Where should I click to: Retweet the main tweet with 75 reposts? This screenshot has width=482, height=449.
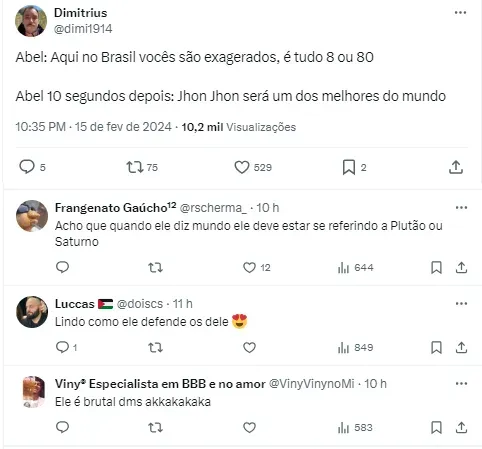tap(135, 167)
